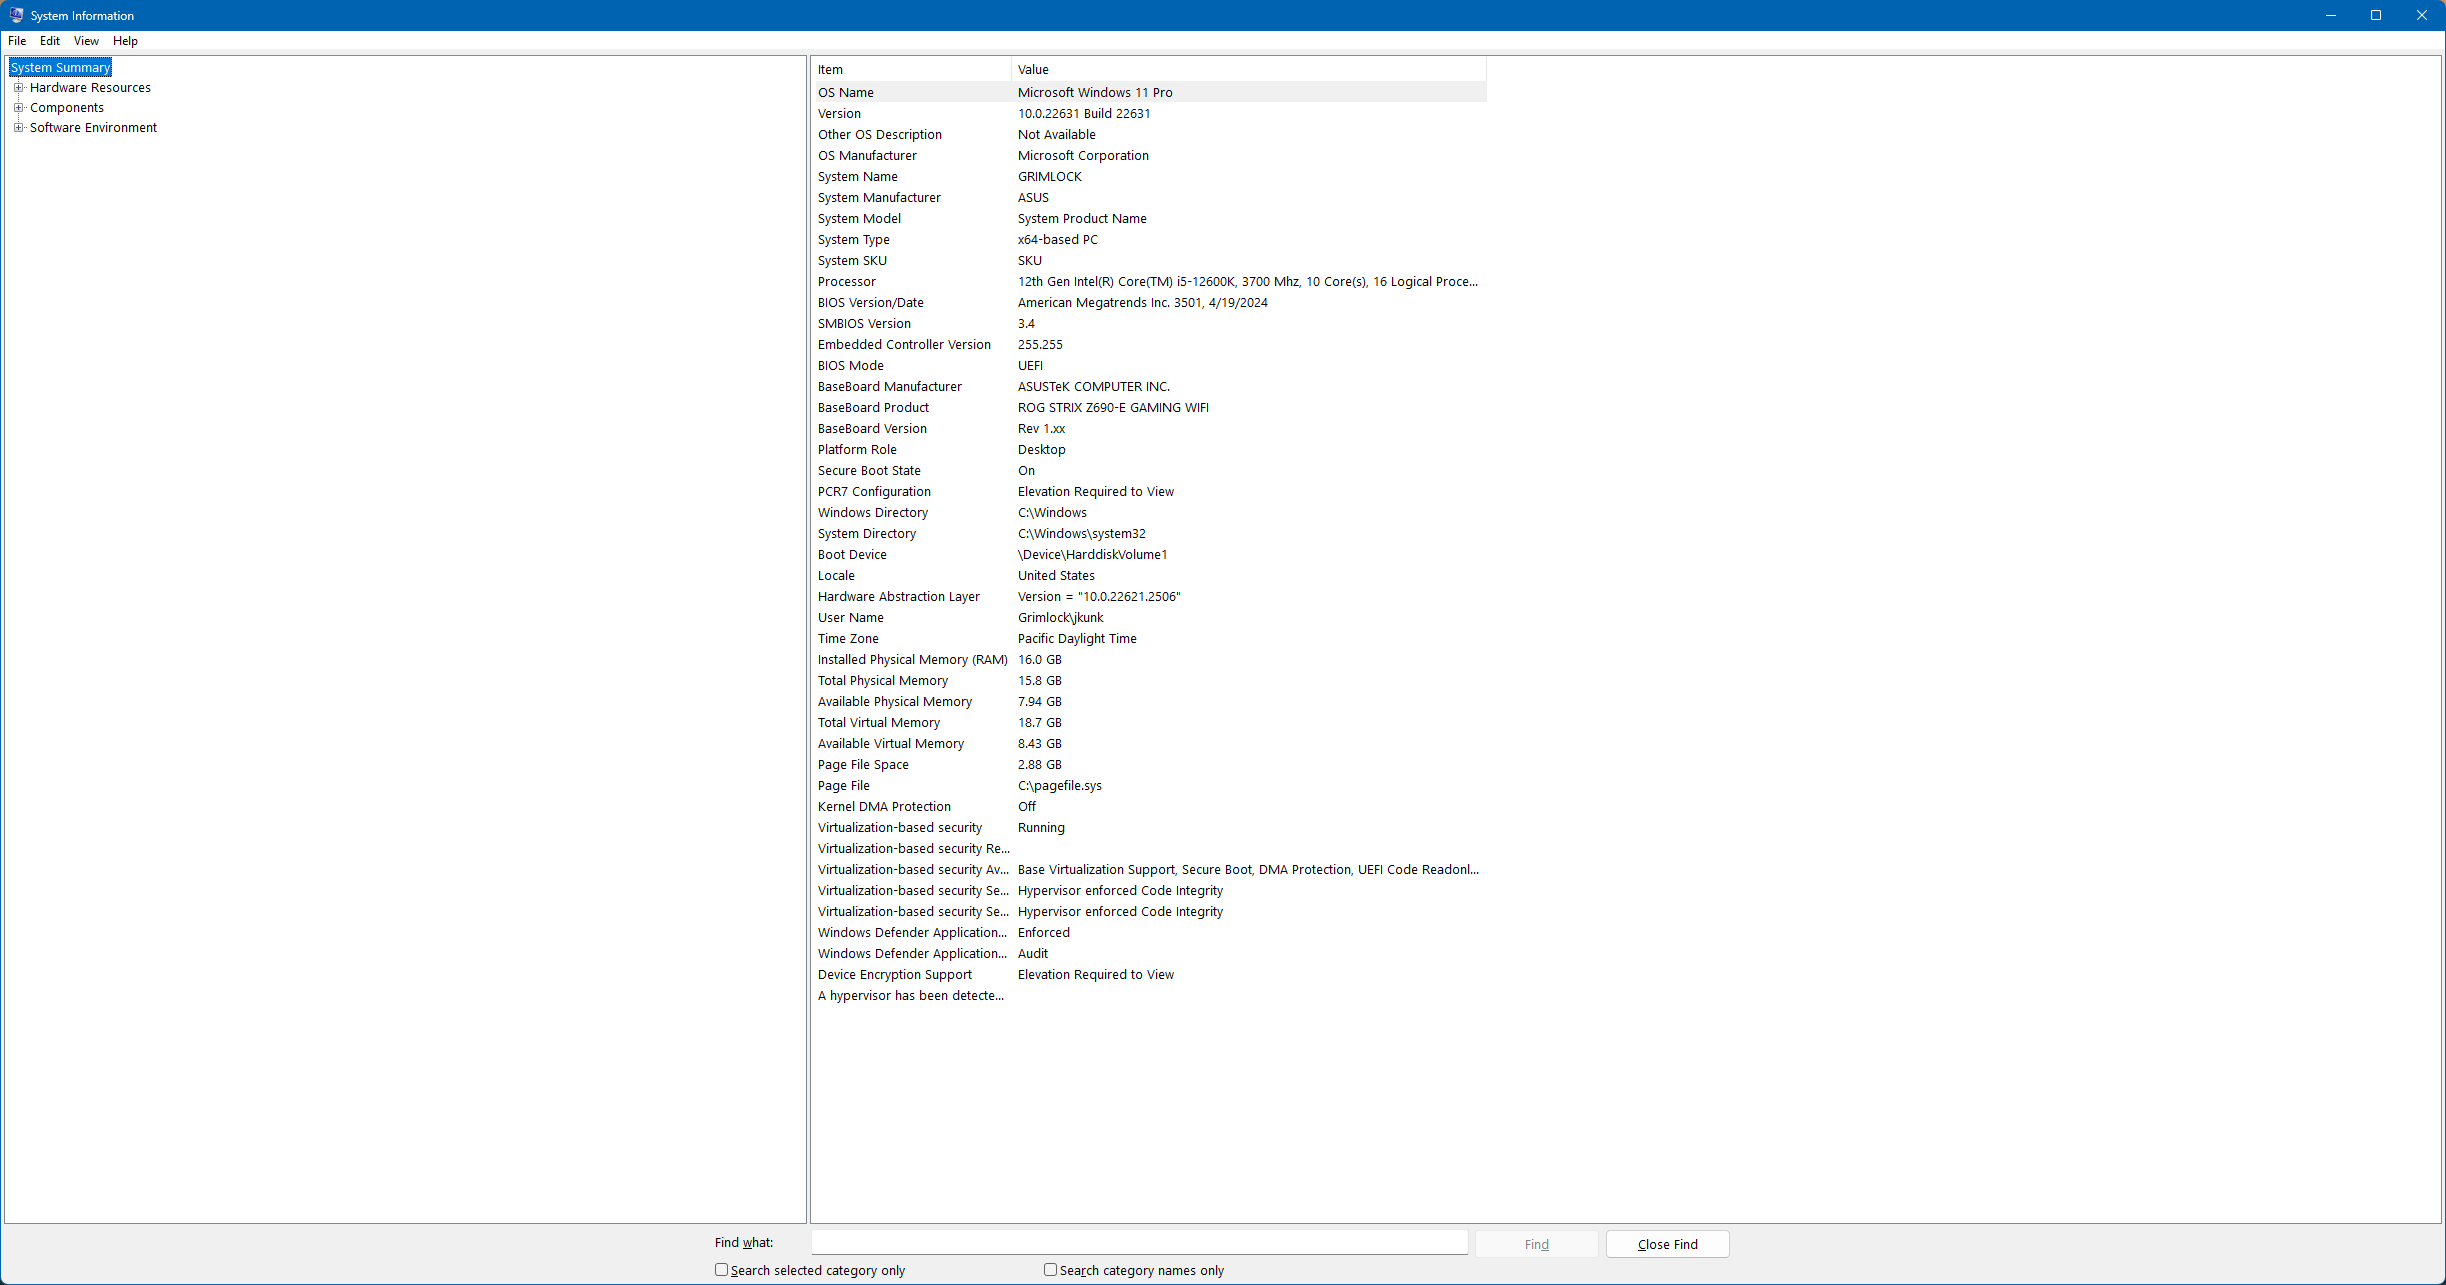The image size is (2446, 1285).
Task: Click the System Information app icon in title bar
Action: (x=16, y=15)
